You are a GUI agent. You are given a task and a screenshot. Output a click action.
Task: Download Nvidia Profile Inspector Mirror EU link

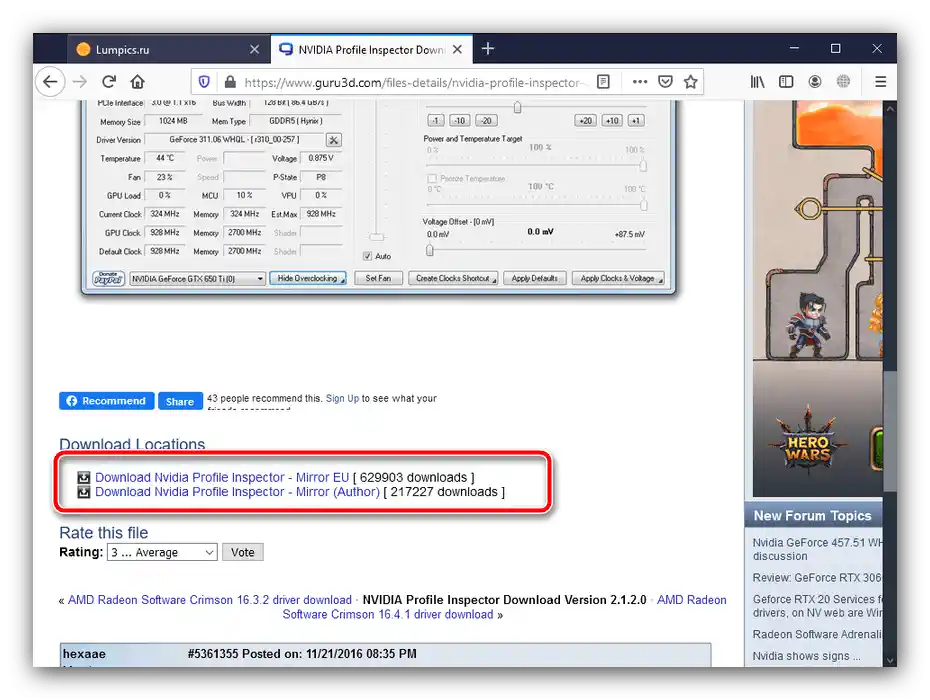tap(222, 478)
